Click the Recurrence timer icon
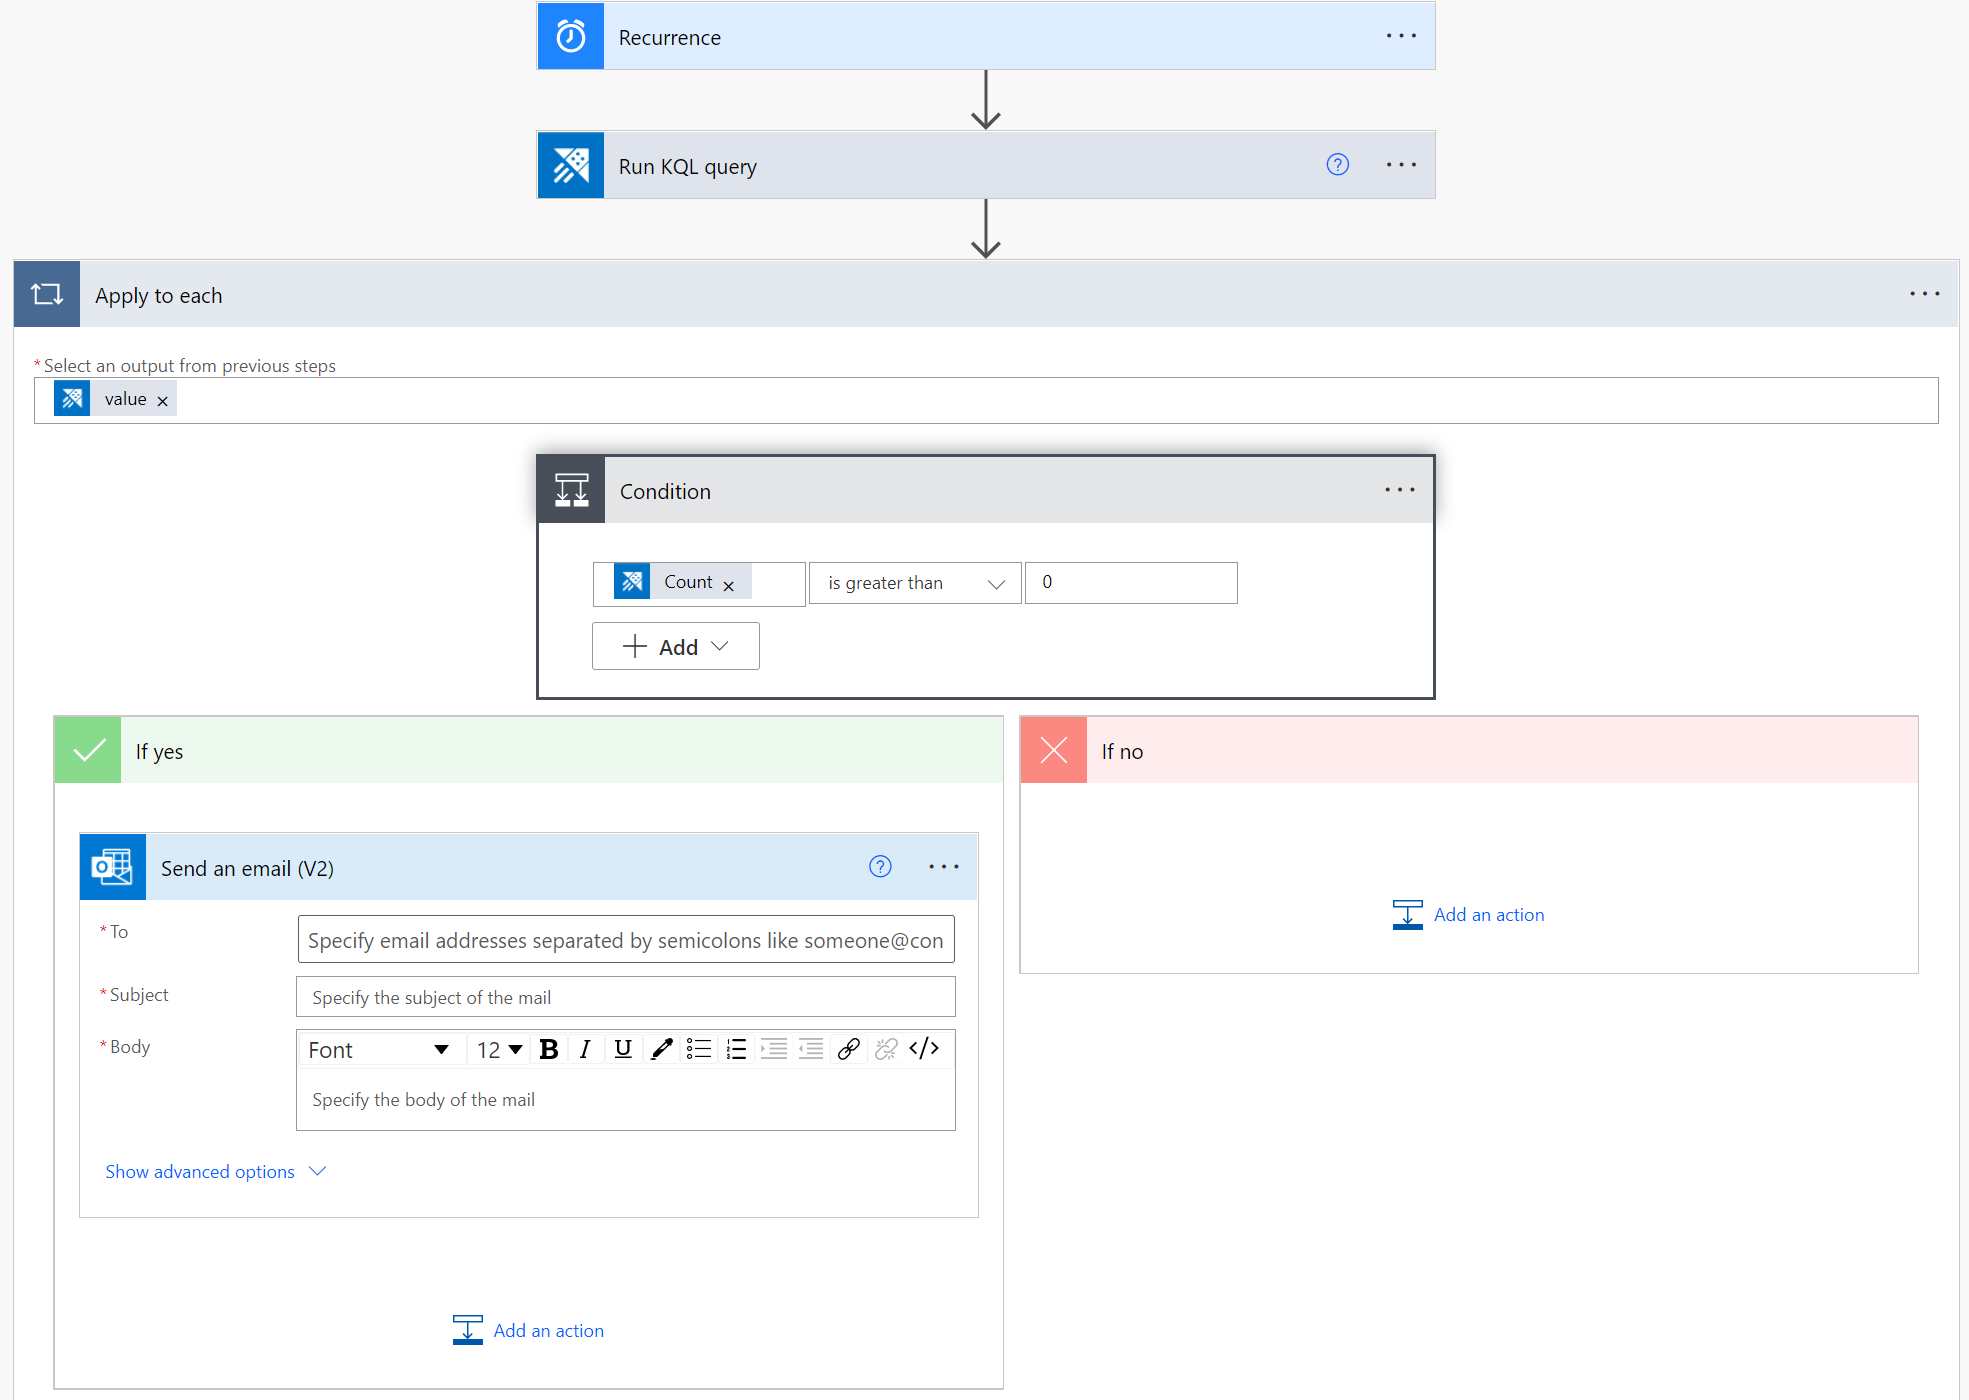The width and height of the screenshot is (1969, 1400). [571, 37]
